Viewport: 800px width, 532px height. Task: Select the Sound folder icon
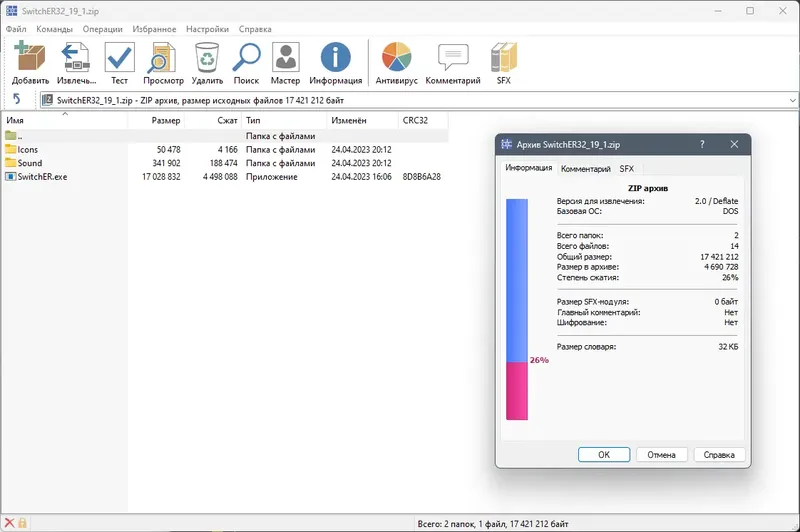pyautogui.click(x=11, y=163)
